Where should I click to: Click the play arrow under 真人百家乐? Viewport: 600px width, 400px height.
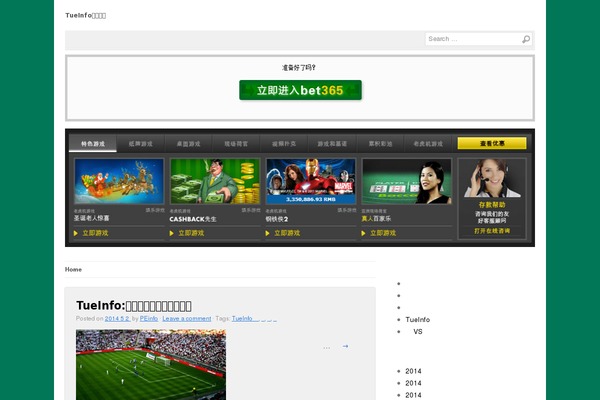pyautogui.click(x=363, y=233)
